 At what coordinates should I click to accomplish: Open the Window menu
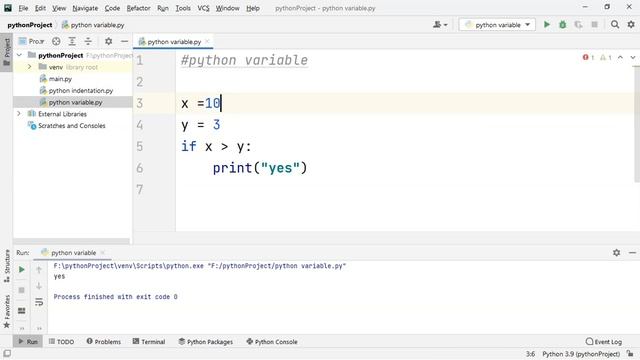pyautogui.click(x=227, y=8)
